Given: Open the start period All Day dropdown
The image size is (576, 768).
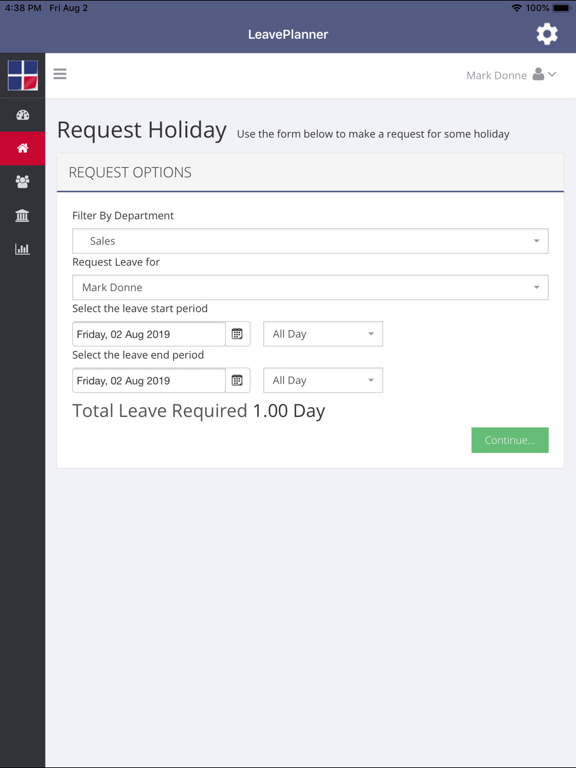Looking at the screenshot, I should 323,334.
